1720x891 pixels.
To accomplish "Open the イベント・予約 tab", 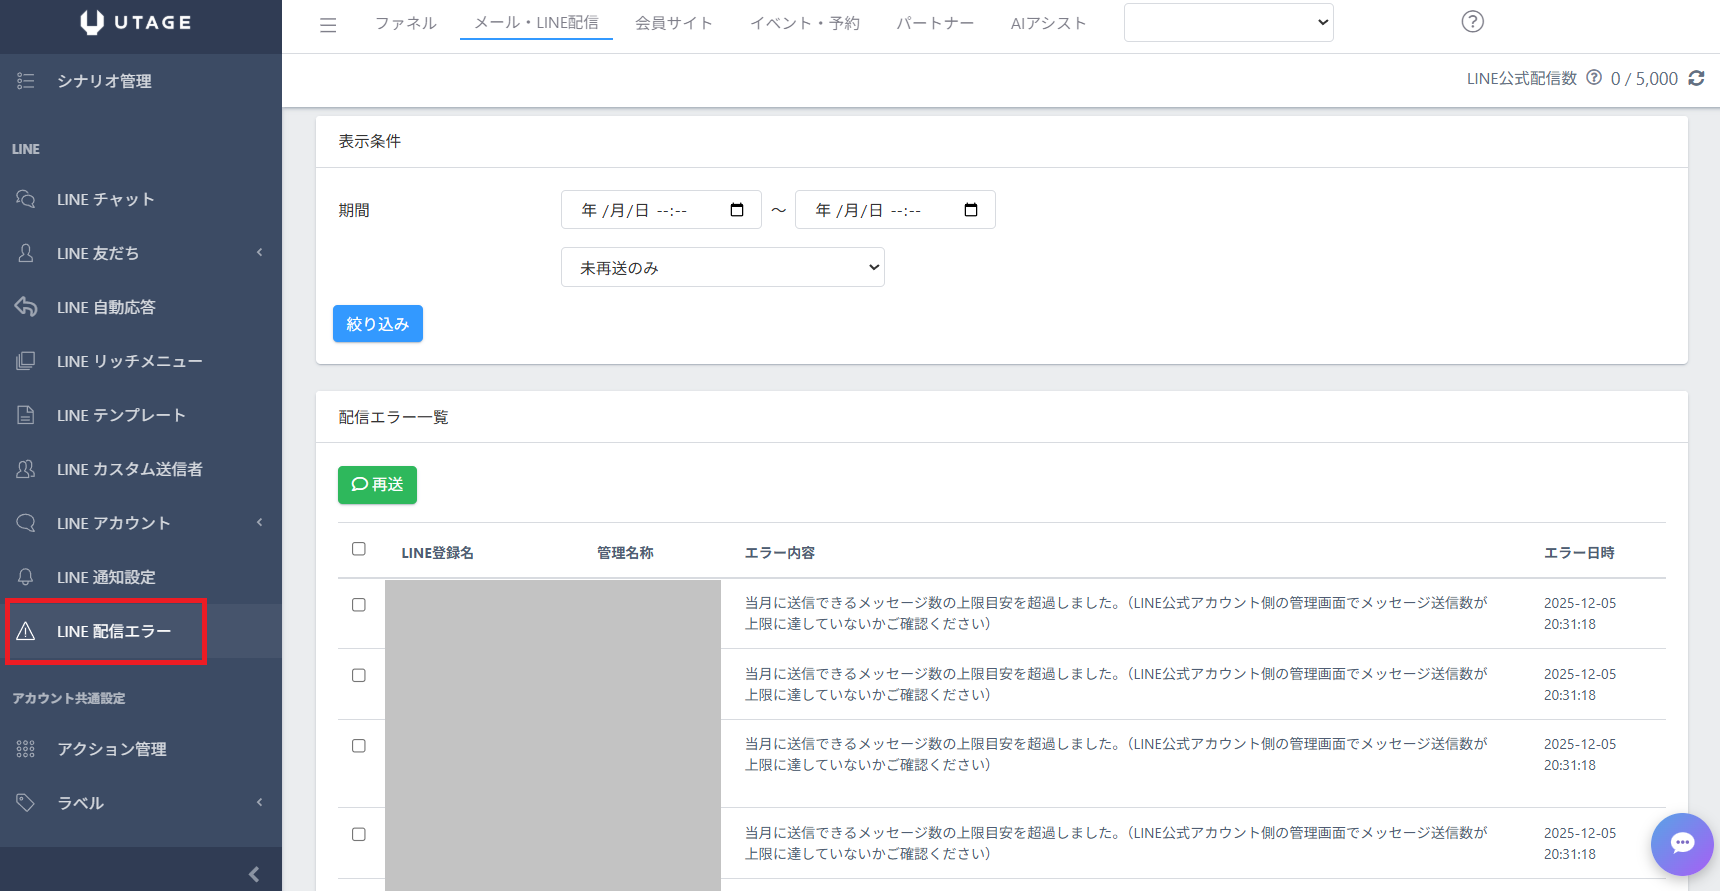I will [804, 23].
